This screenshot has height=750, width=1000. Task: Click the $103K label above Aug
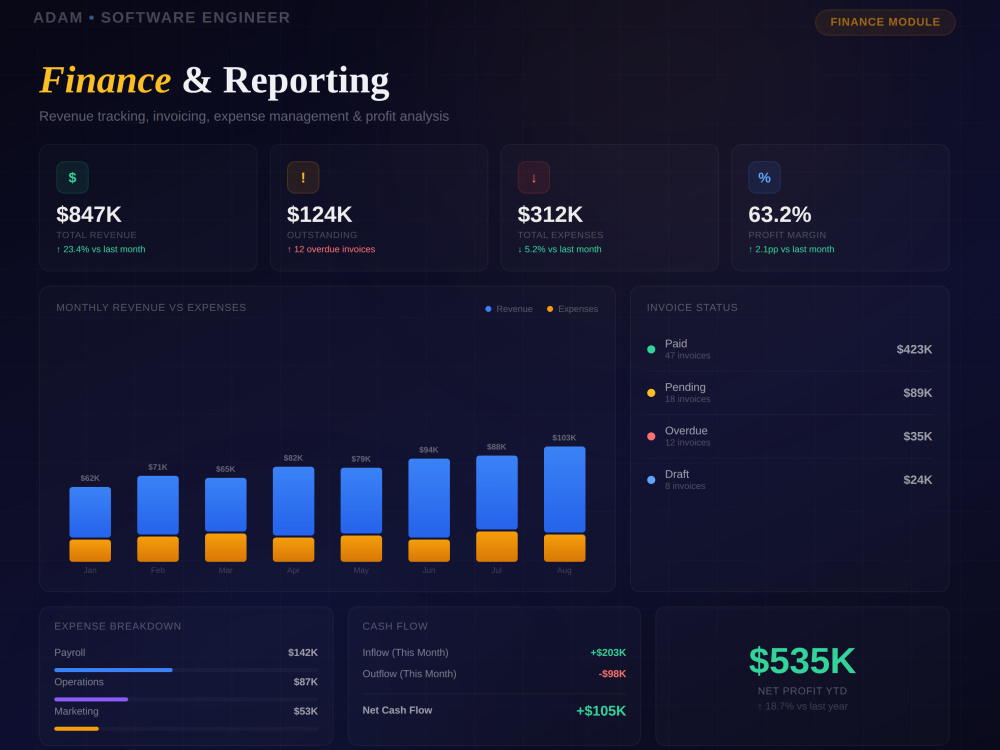point(564,438)
